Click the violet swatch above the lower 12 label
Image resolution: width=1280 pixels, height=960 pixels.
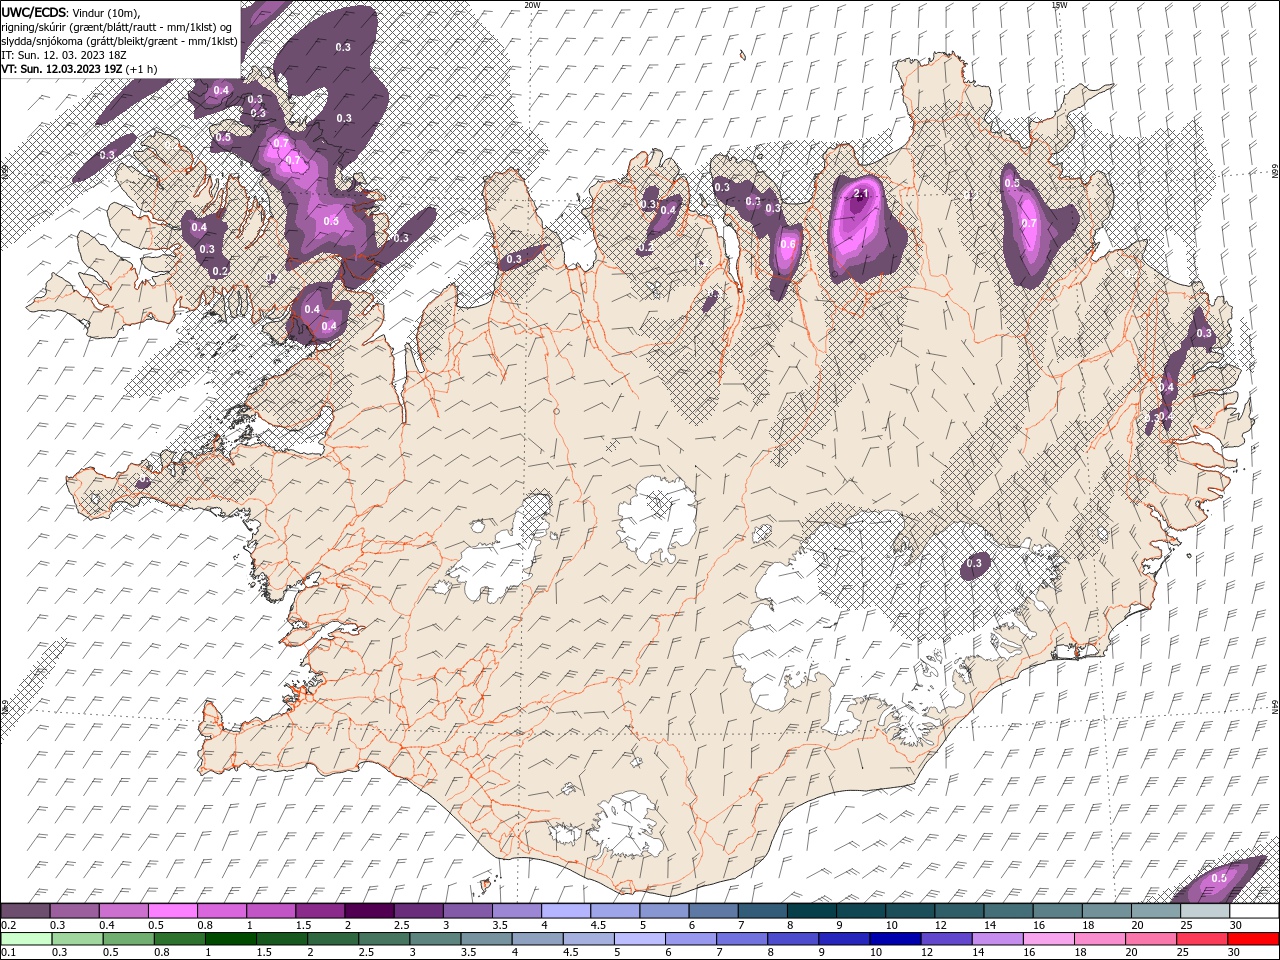click(945, 938)
